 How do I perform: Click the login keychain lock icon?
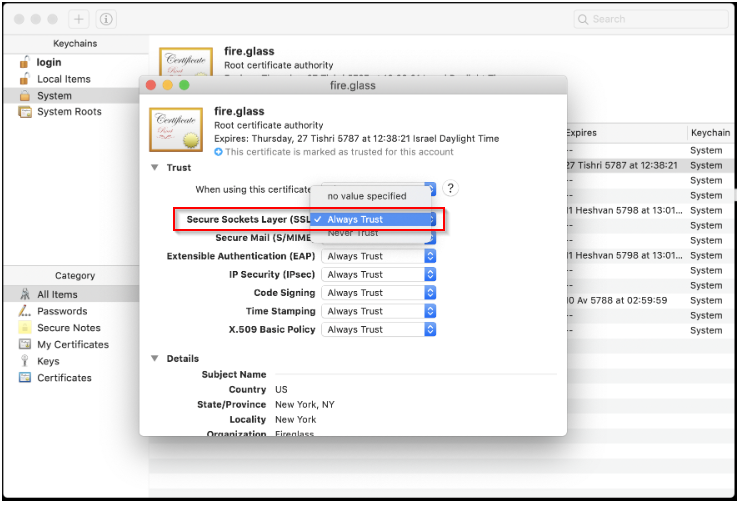tap(25, 62)
